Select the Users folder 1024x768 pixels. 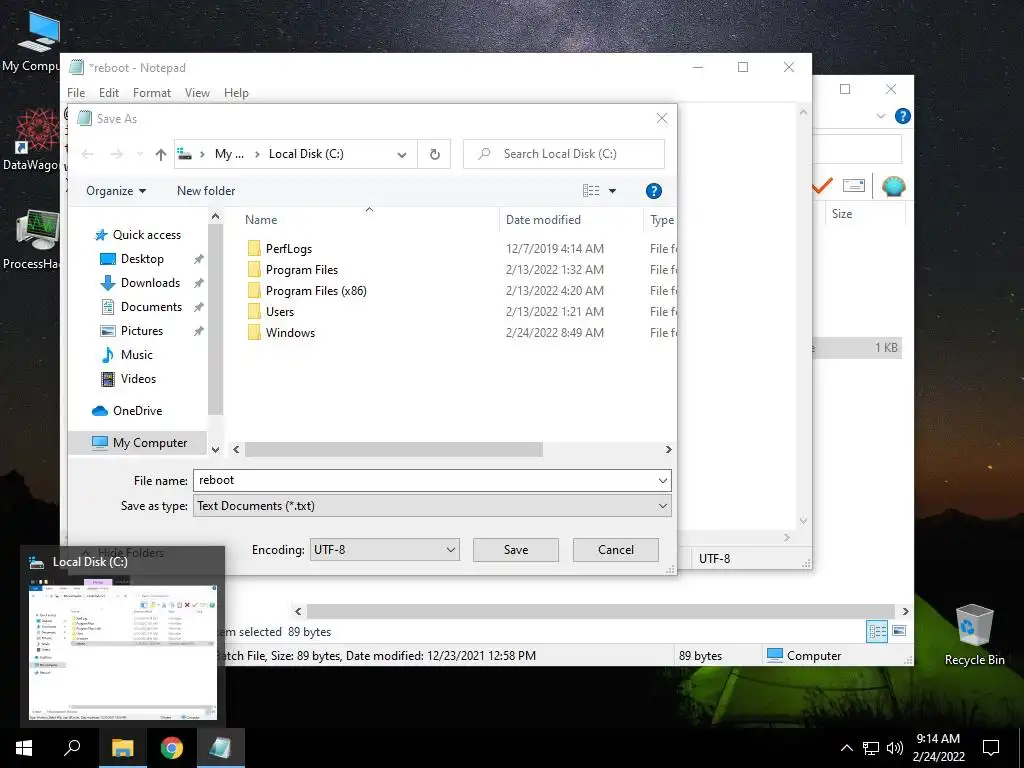[x=280, y=312]
